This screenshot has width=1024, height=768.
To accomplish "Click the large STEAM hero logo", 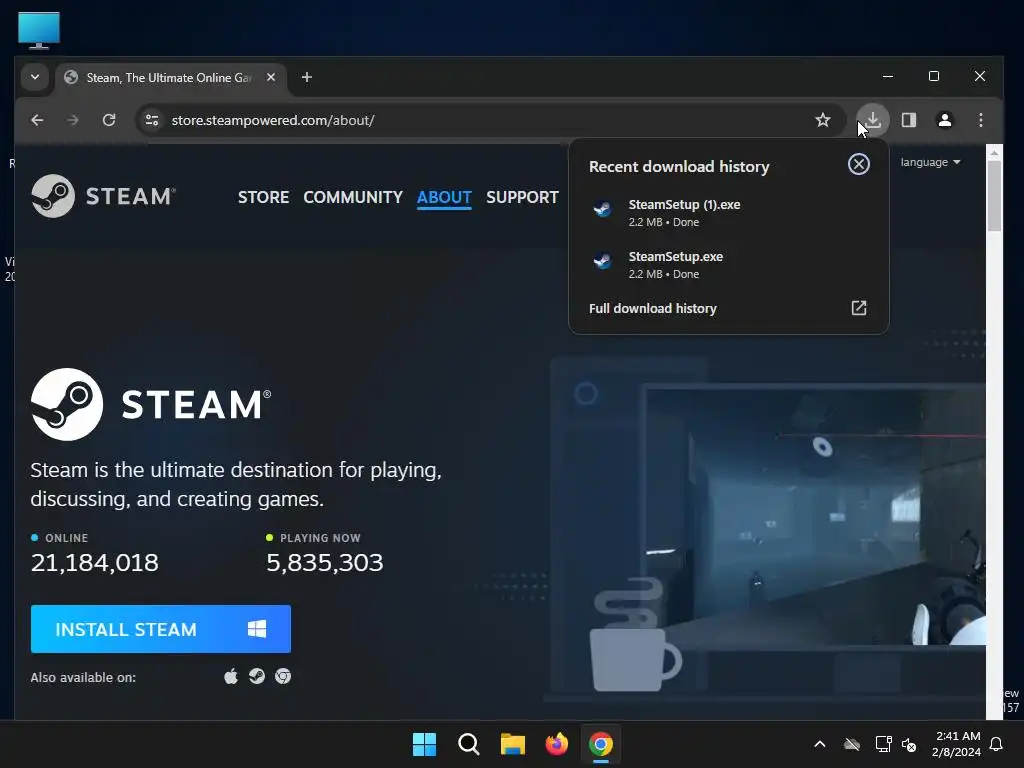I will 151,404.
